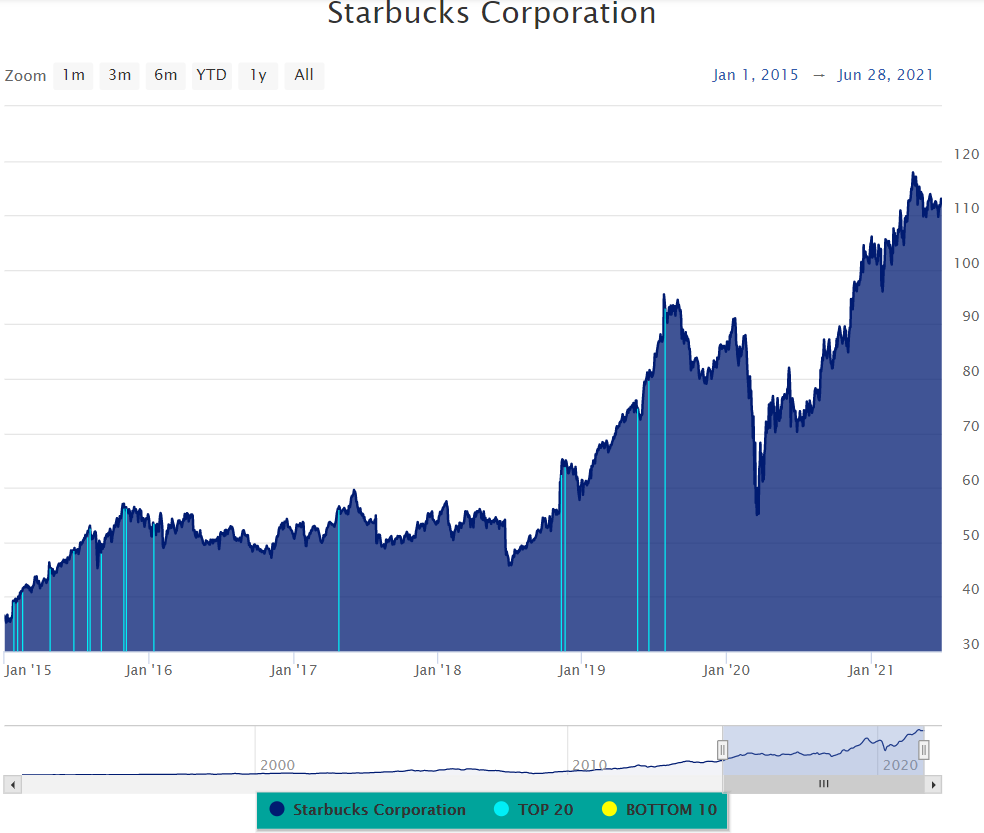984x833 pixels.
Task: Click the yellow BOTTOM 10 legend marker
Action: pyautogui.click(x=609, y=809)
